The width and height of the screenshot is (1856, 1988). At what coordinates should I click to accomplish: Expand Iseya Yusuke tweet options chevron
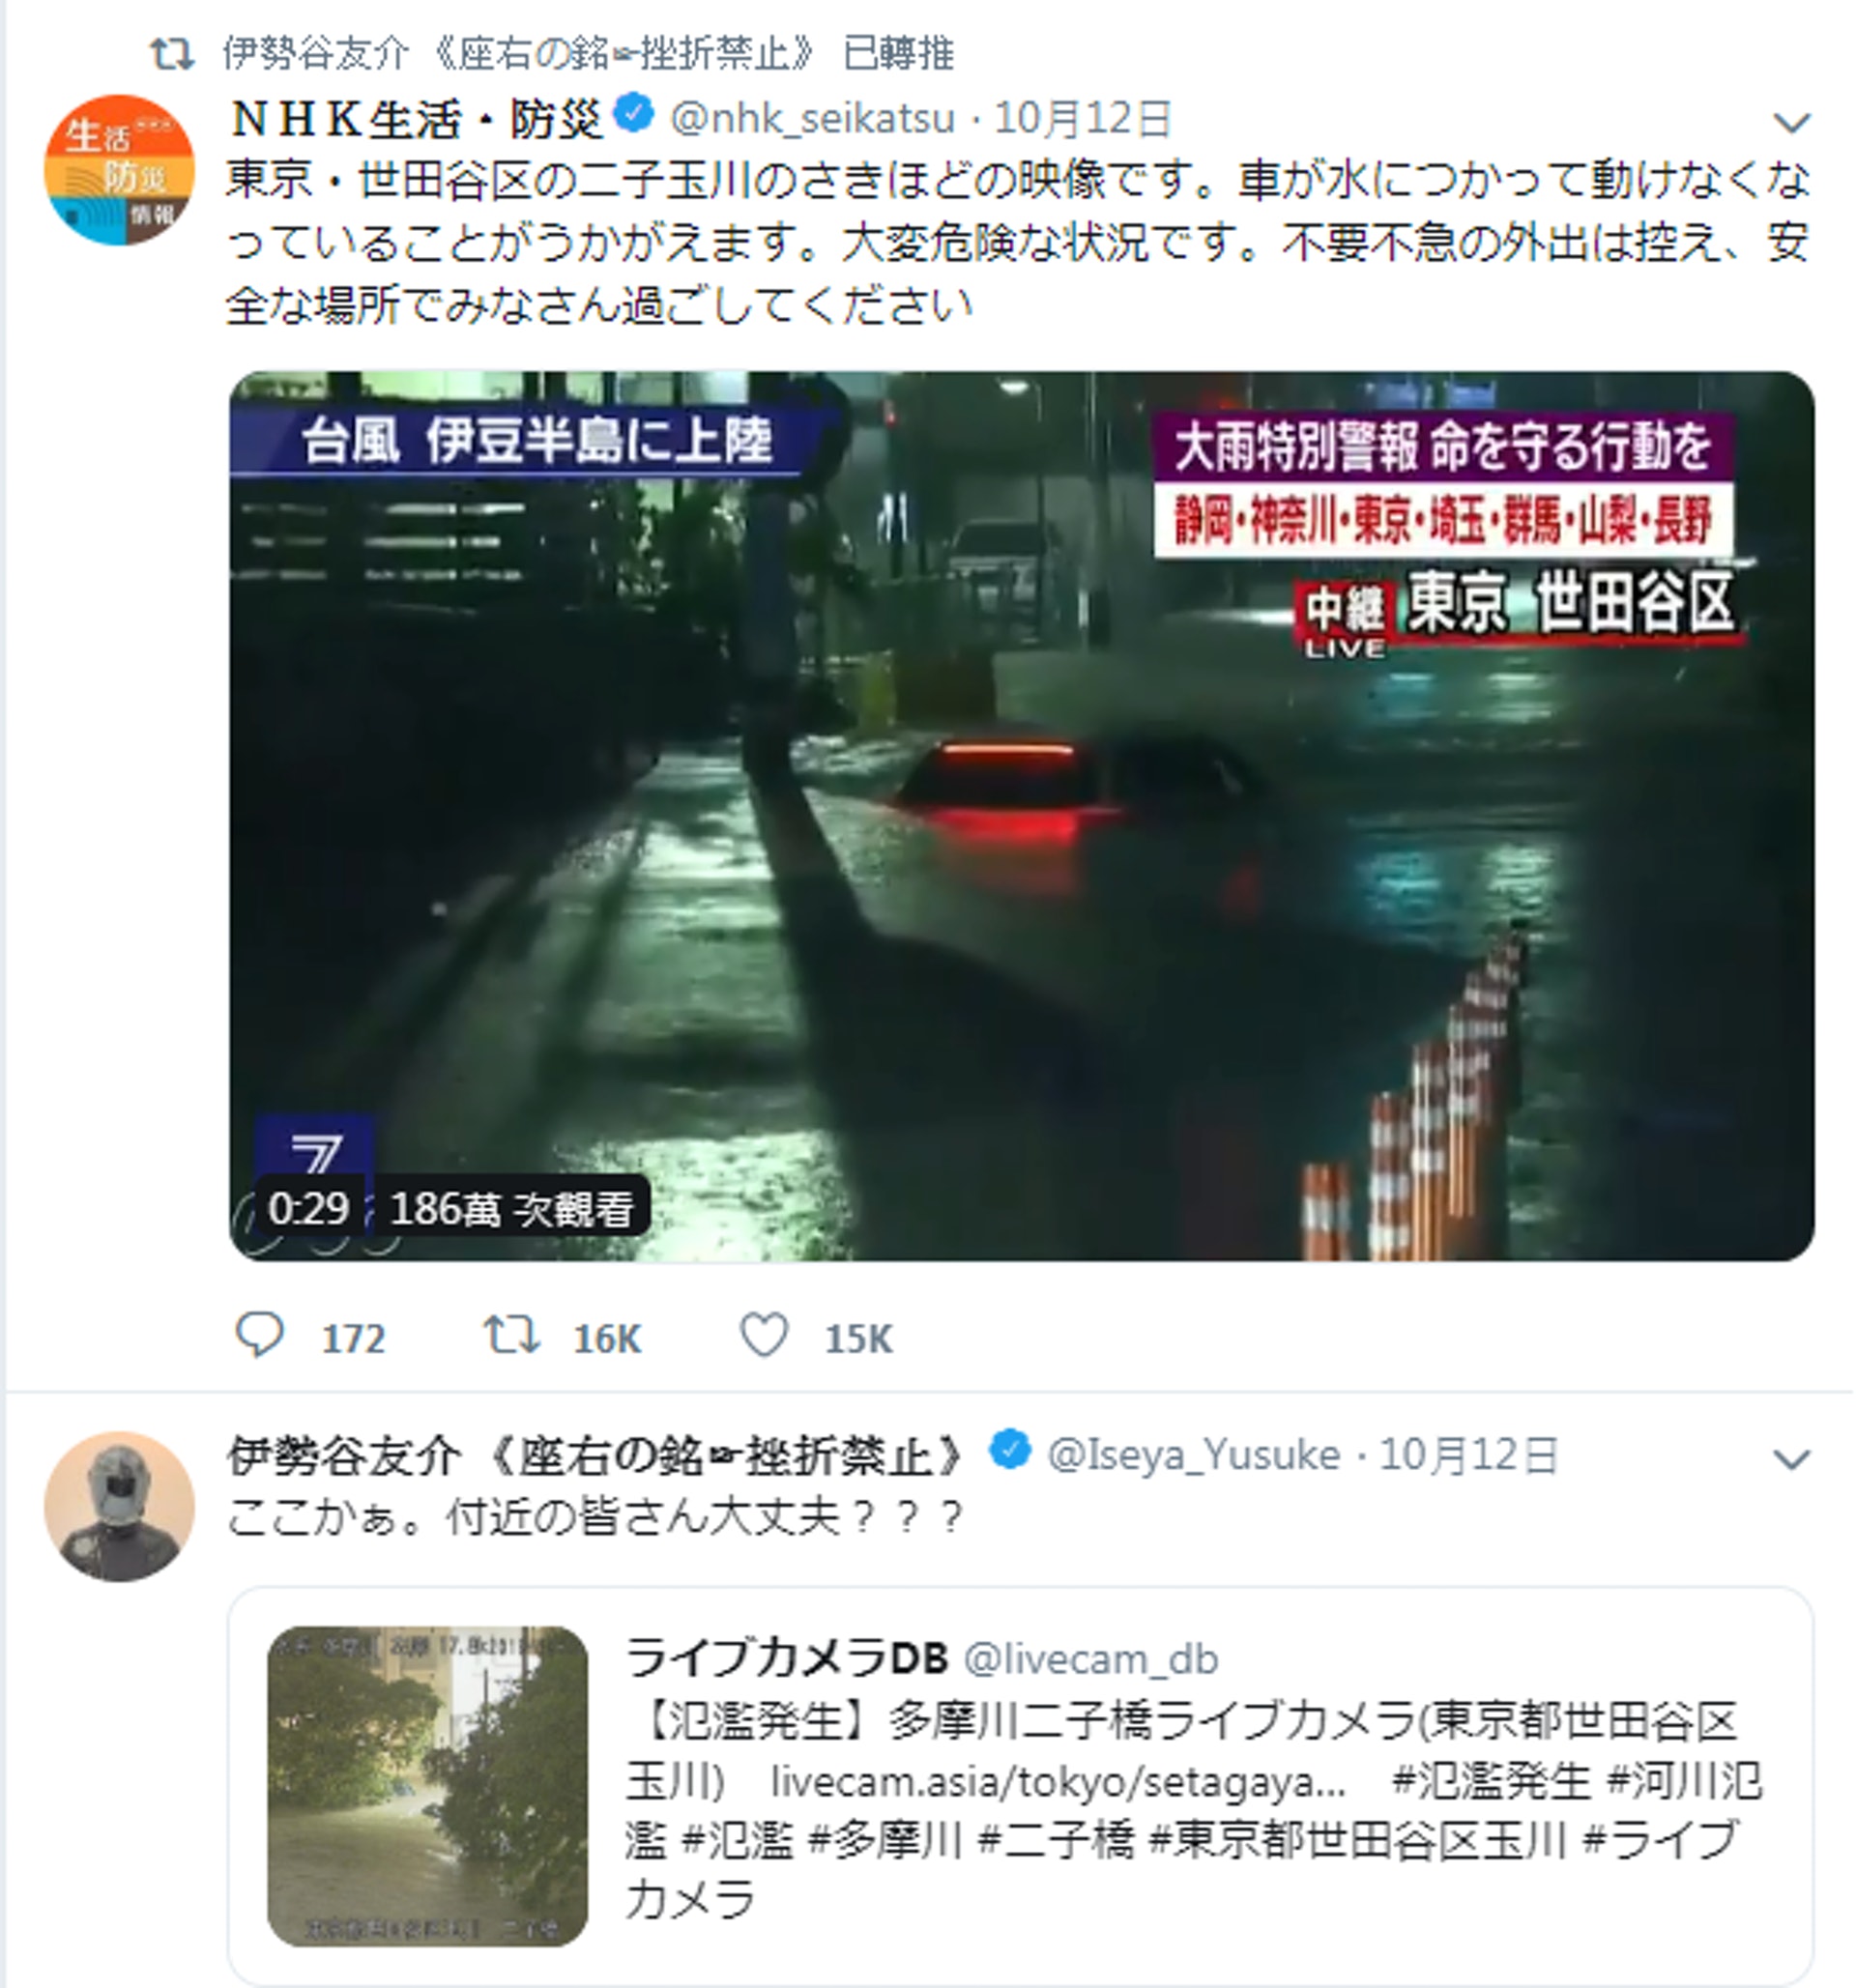(1791, 1459)
